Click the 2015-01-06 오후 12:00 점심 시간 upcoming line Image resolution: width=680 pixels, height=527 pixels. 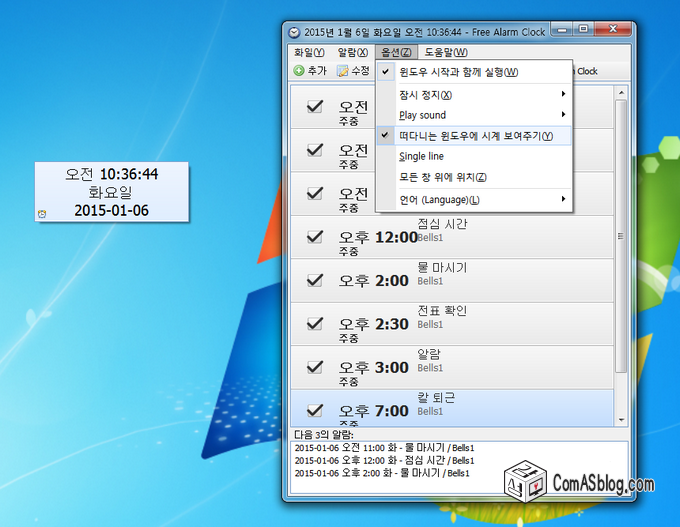pos(384,460)
